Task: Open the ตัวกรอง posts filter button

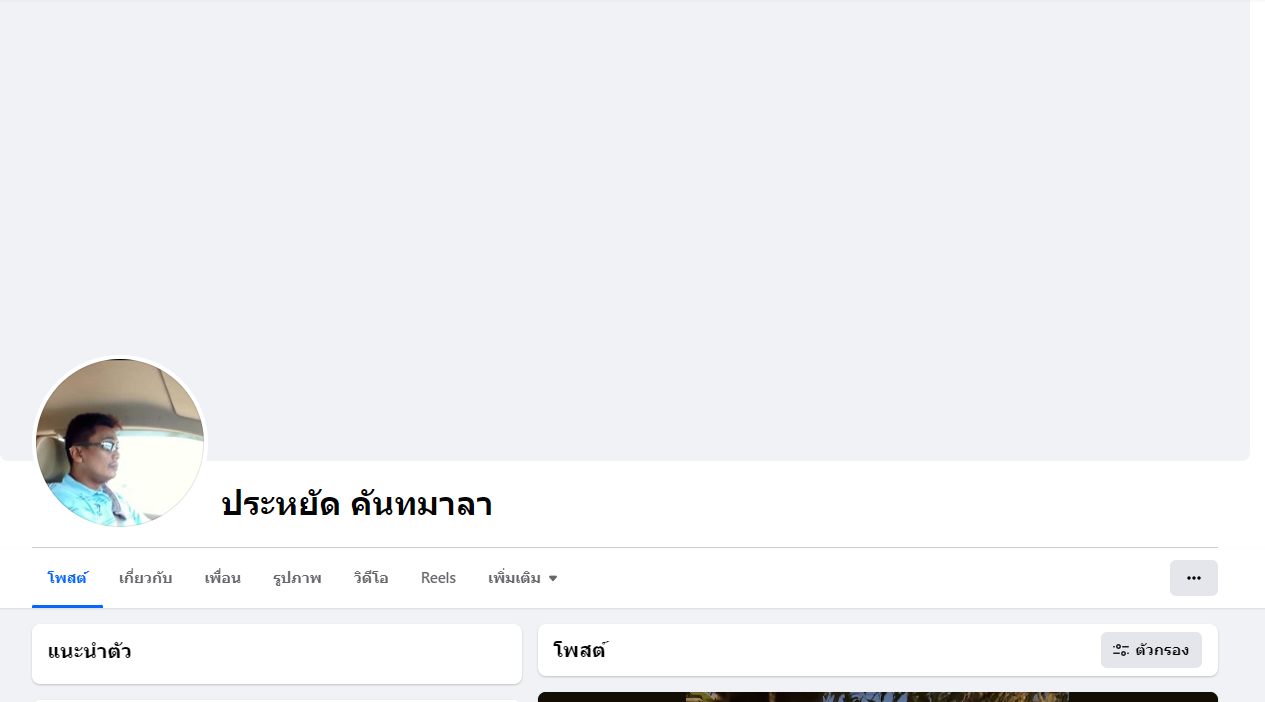Action: point(1151,650)
